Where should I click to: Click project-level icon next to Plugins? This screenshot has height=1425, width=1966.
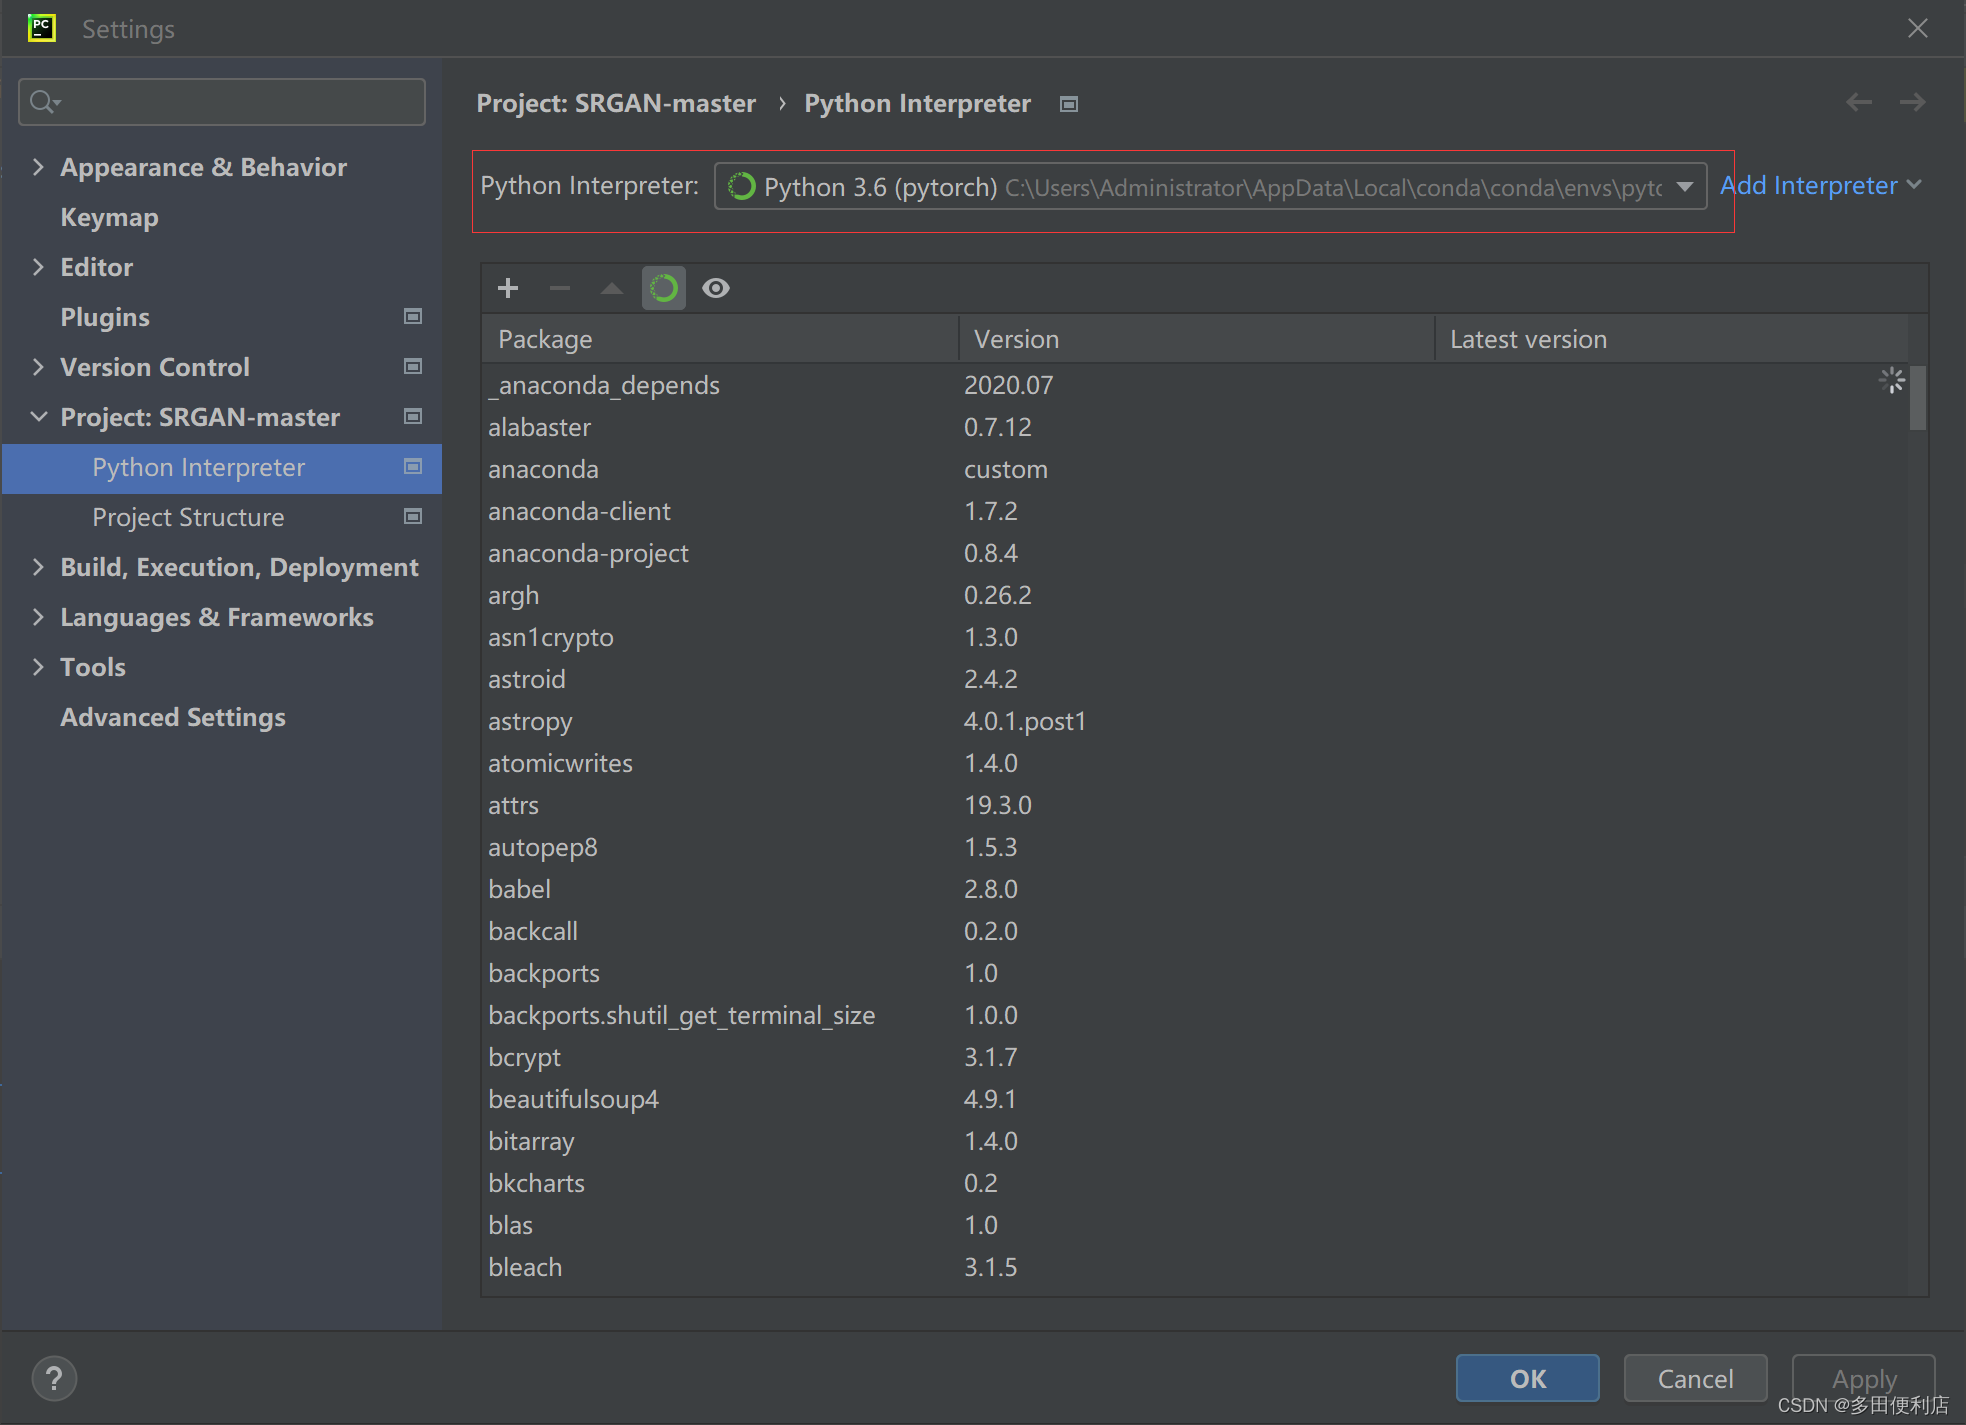tap(412, 317)
